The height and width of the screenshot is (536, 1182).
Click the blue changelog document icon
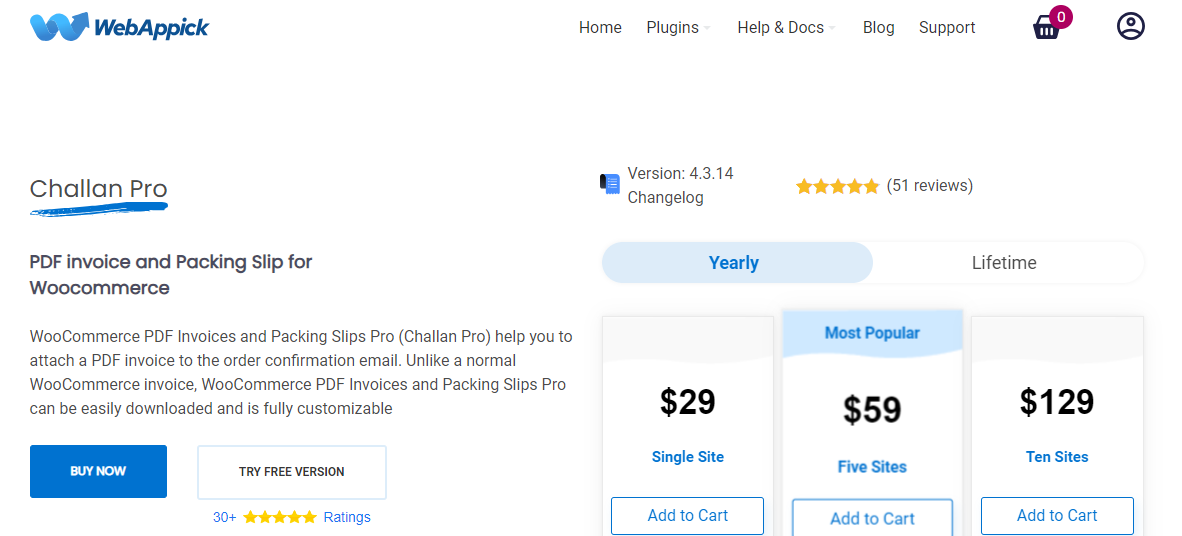click(610, 184)
